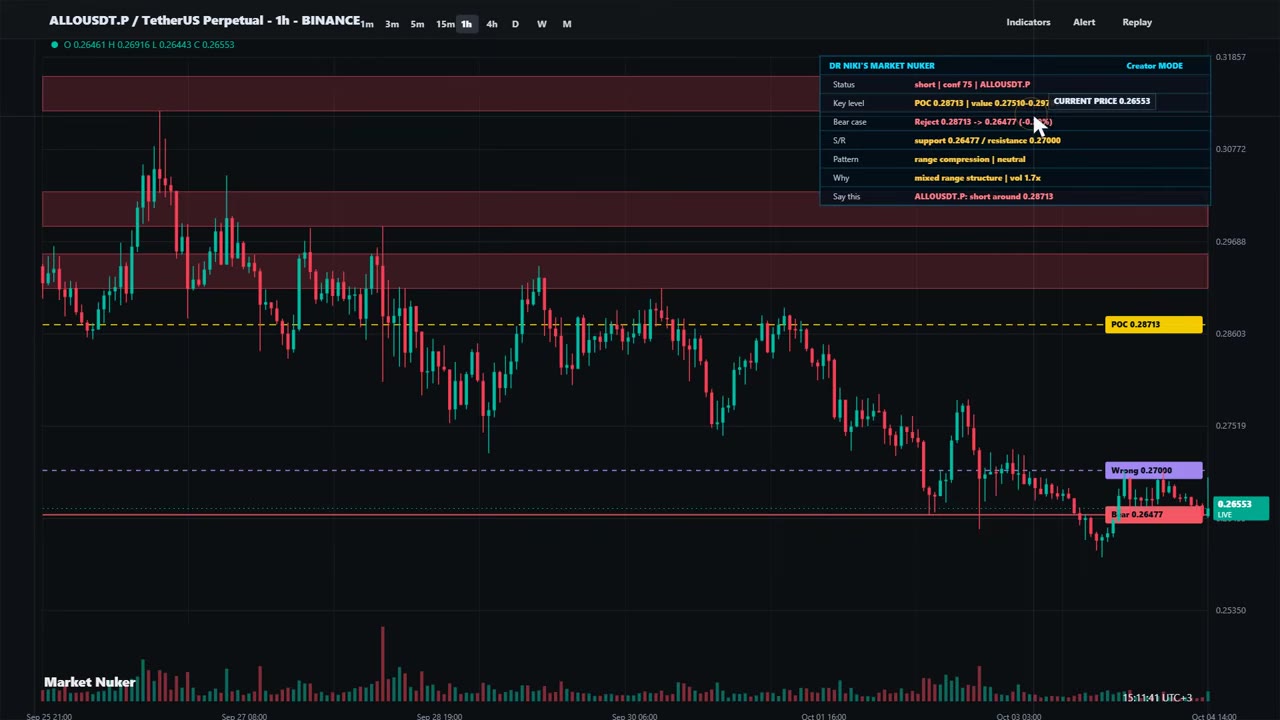Change timeframe to 4h

point(491,24)
